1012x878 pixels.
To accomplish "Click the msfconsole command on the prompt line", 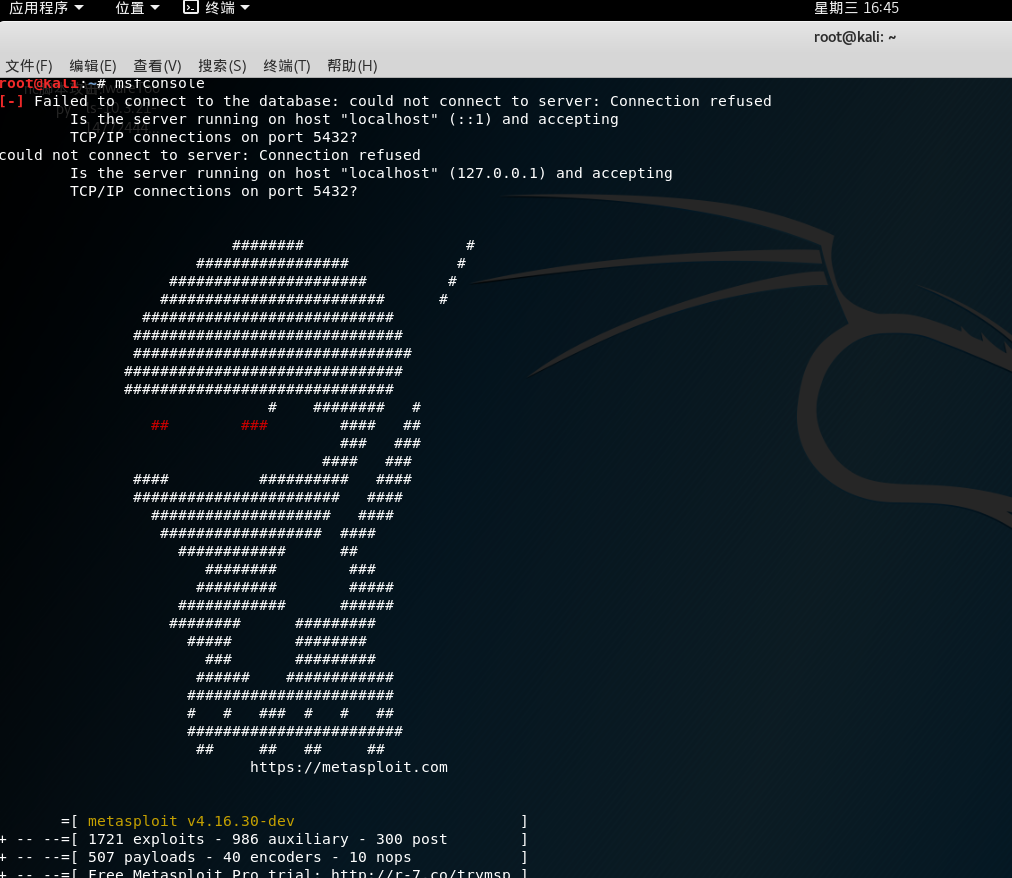I will point(163,83).
